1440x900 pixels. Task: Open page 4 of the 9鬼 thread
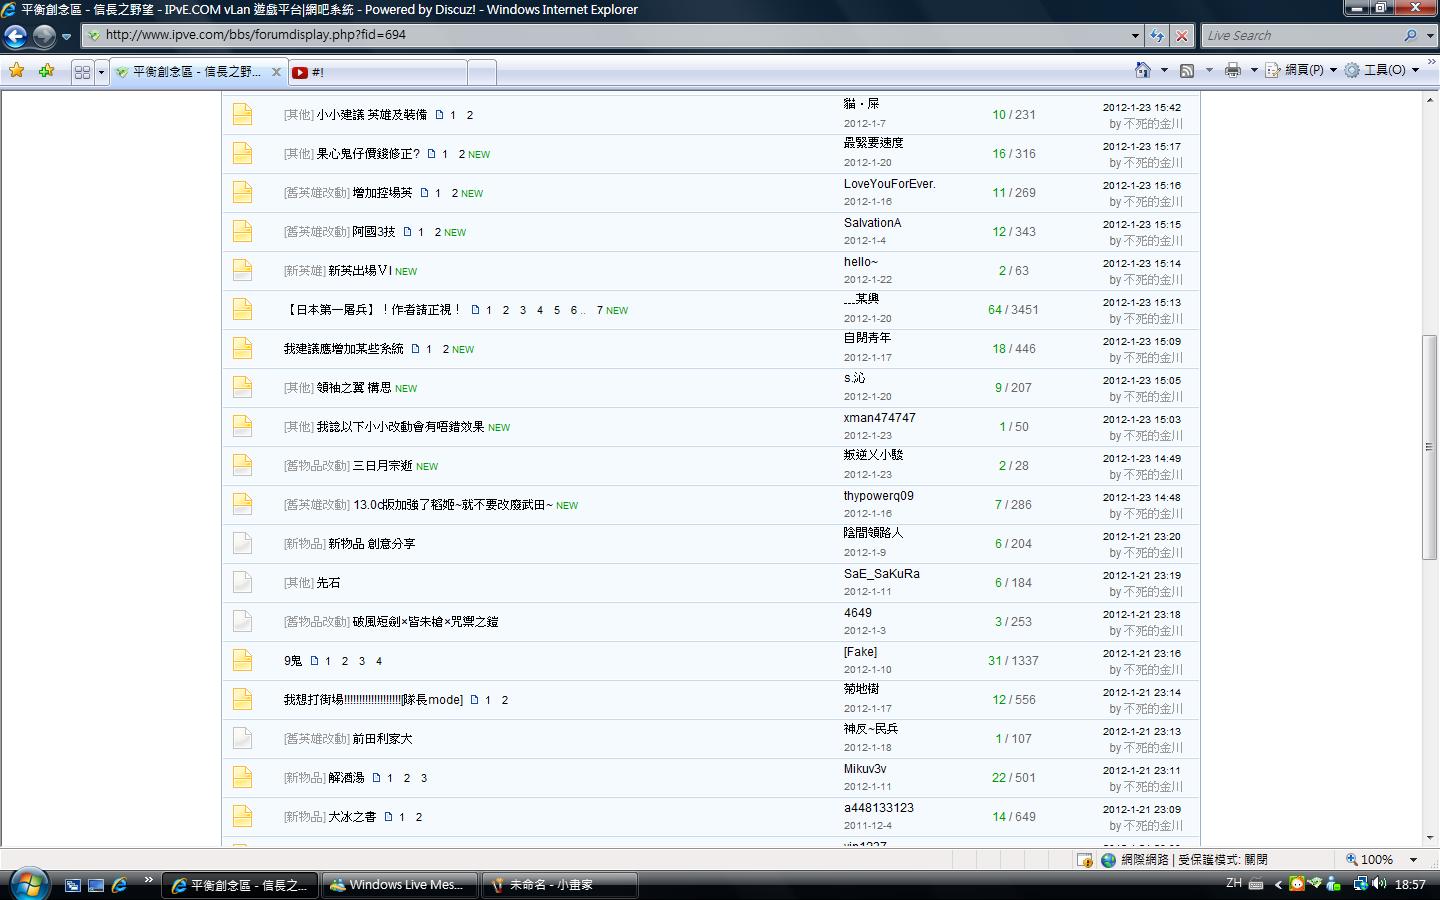[379, 661]
